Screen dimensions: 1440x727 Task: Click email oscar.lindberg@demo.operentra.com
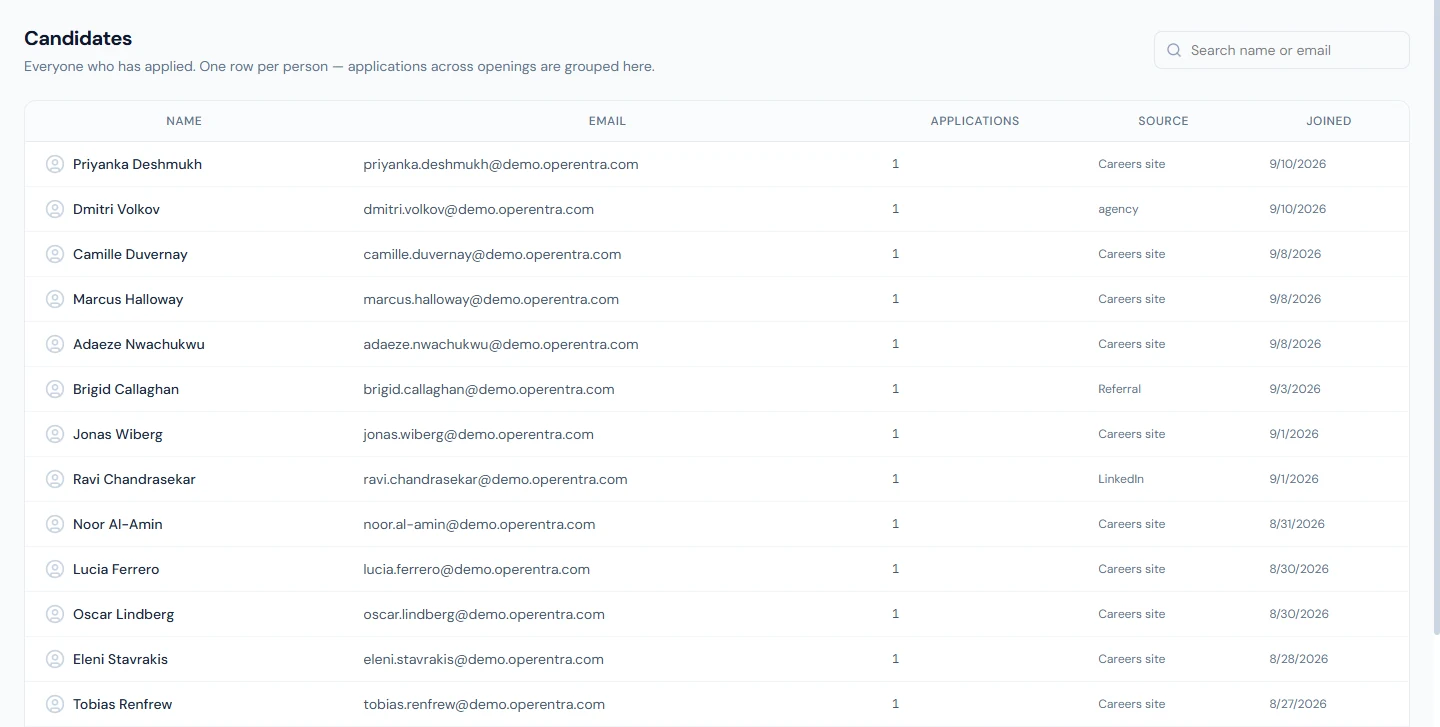(x=484, y=614)
